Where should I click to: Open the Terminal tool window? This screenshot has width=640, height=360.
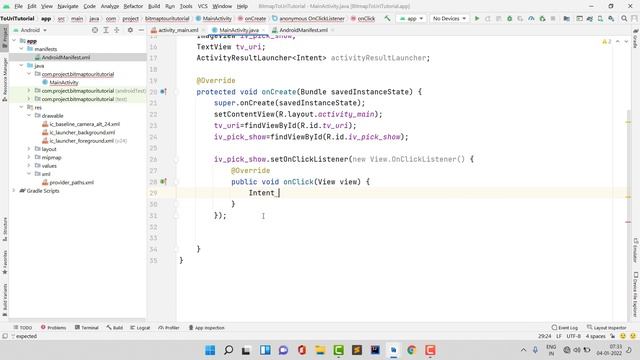pyautogui.click(x=87, y=328)
